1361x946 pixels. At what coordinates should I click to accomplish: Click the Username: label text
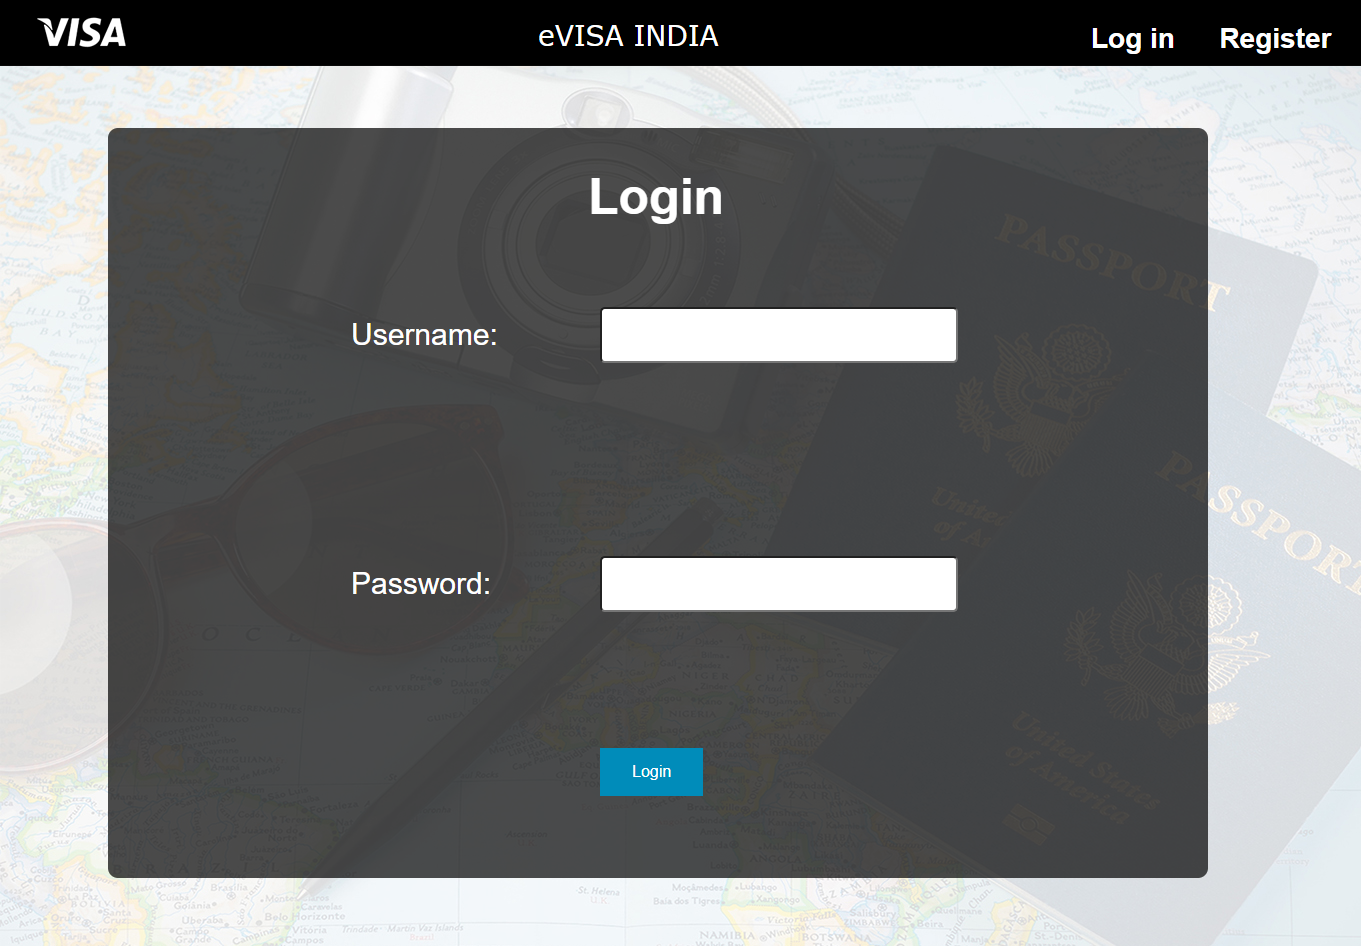[424, 334]
